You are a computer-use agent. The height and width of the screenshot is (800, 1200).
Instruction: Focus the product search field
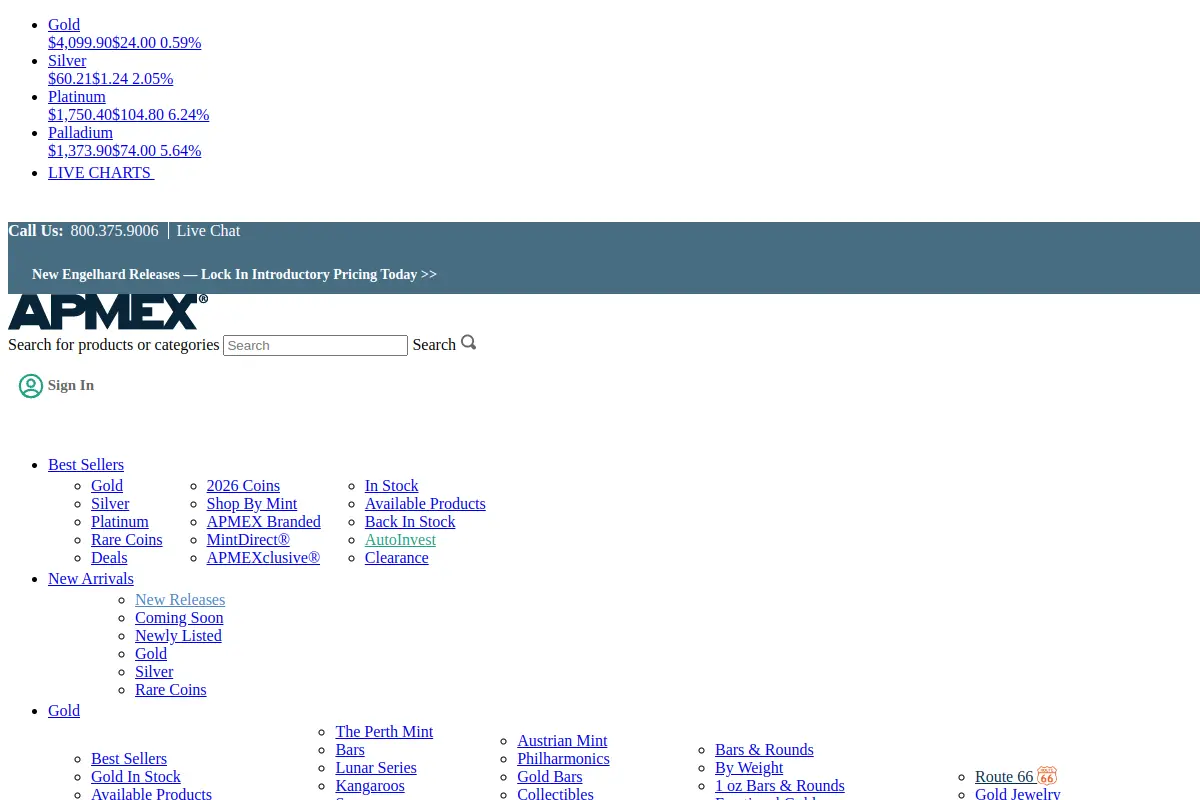(315, 345)
